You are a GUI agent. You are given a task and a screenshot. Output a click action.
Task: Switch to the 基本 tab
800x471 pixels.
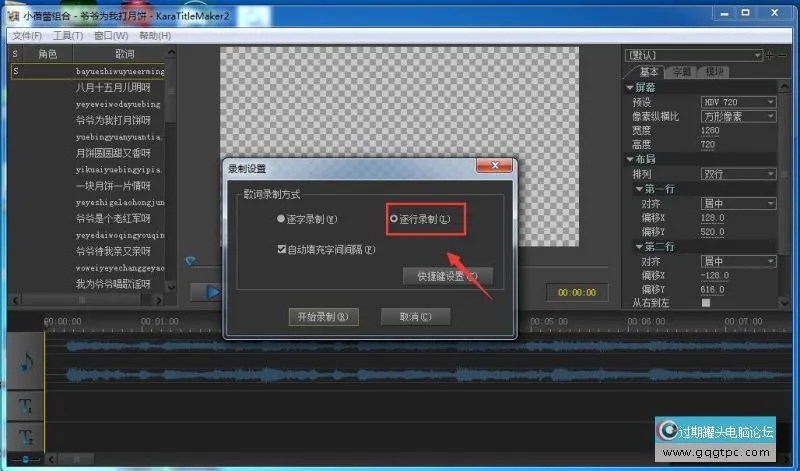click(648, 71)
